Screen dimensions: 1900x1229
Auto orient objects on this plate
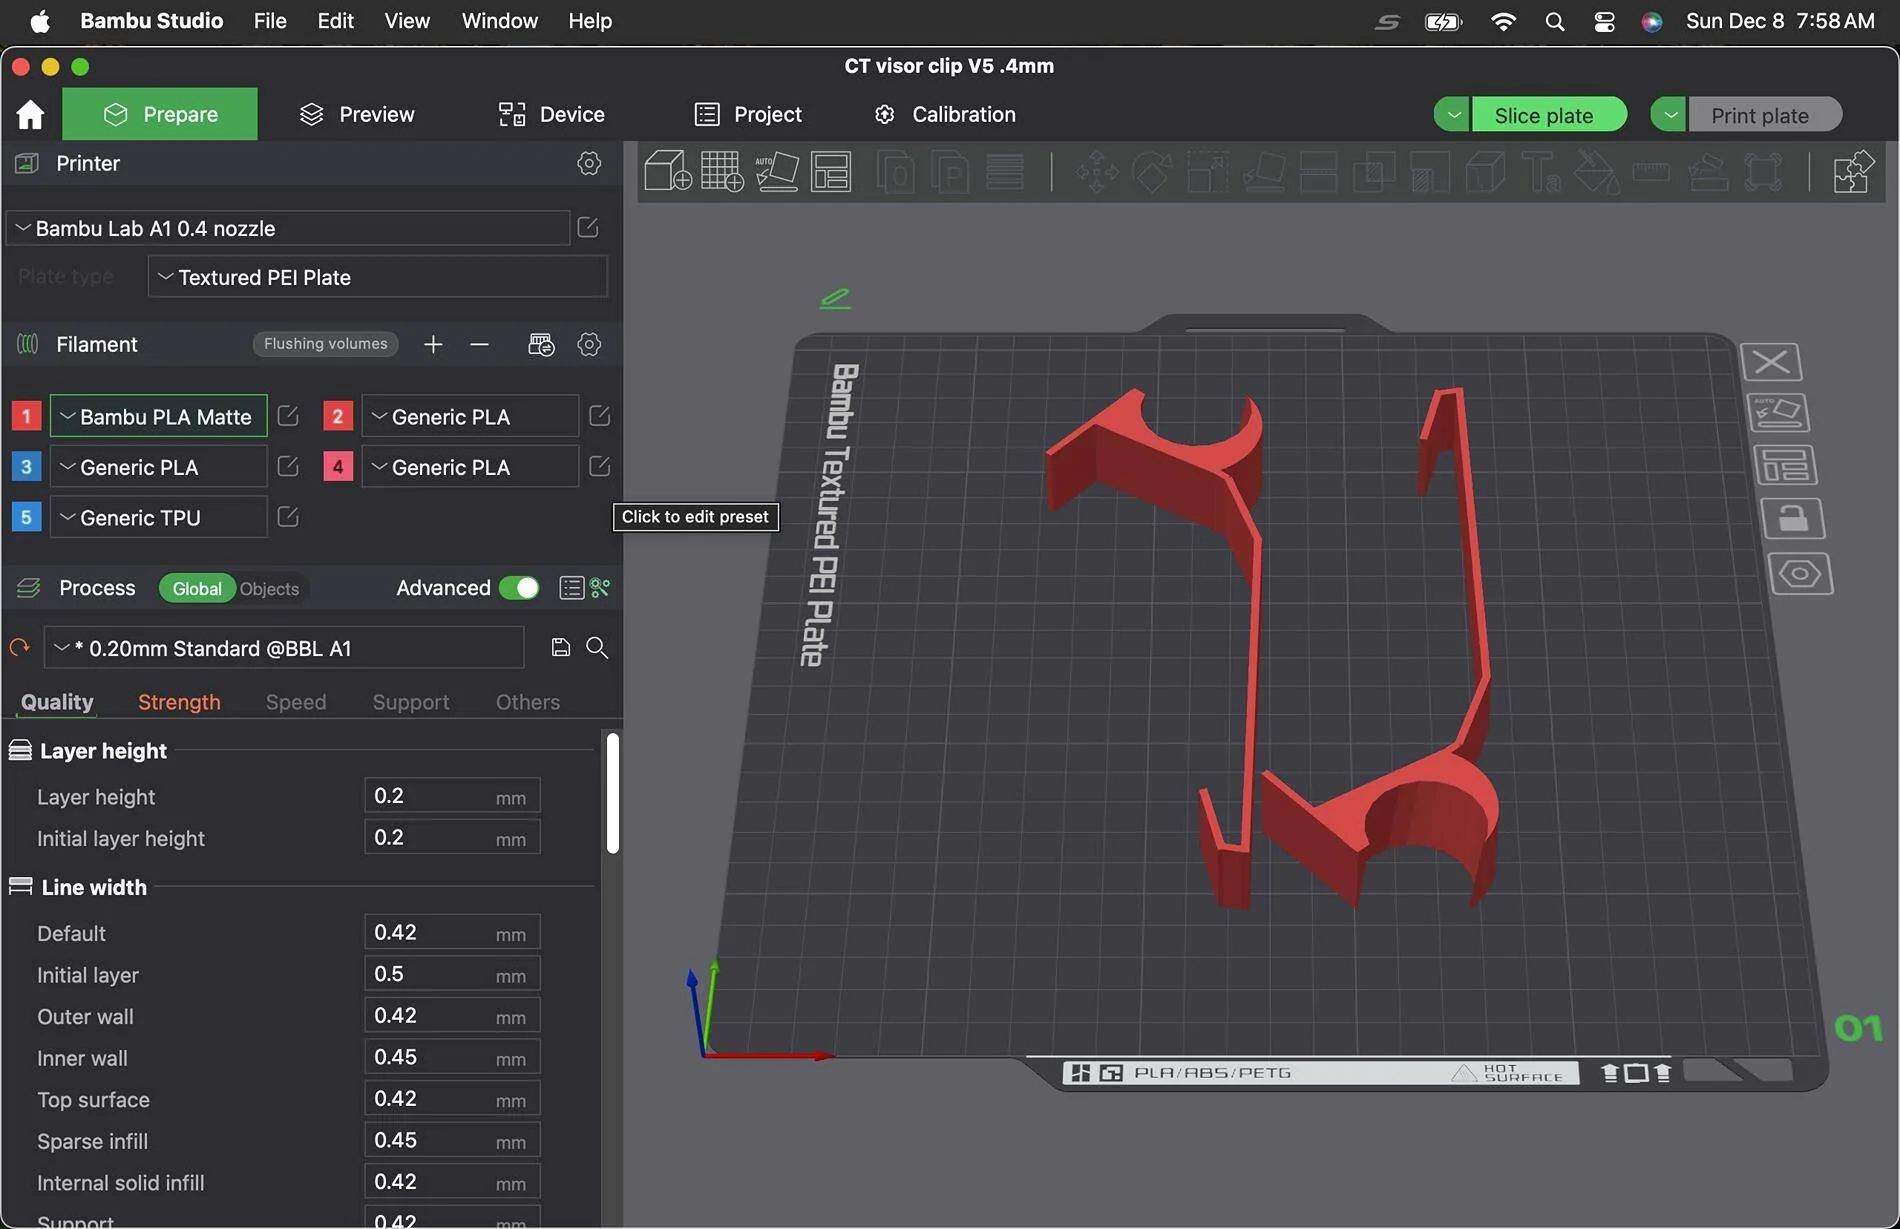[1778, 413]
